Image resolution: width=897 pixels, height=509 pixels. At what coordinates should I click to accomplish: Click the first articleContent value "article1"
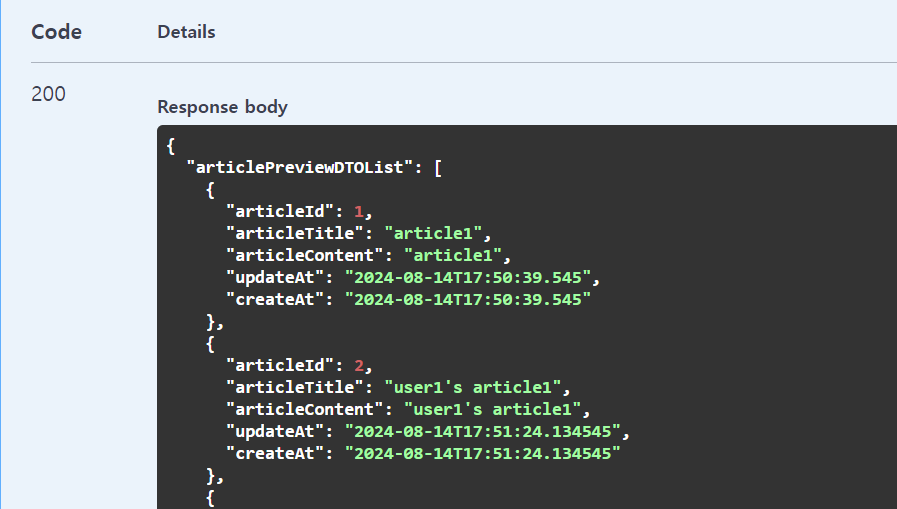click(453, 255)
